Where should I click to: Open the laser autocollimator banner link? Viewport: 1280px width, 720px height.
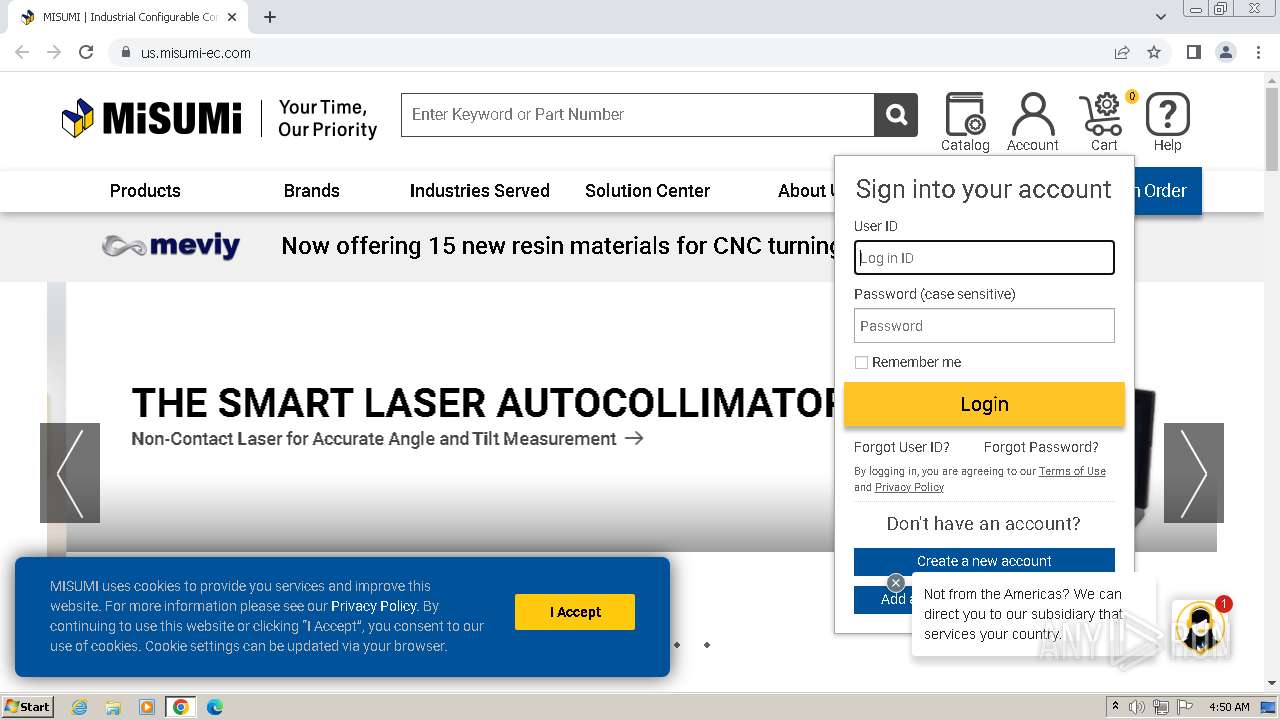387,438
